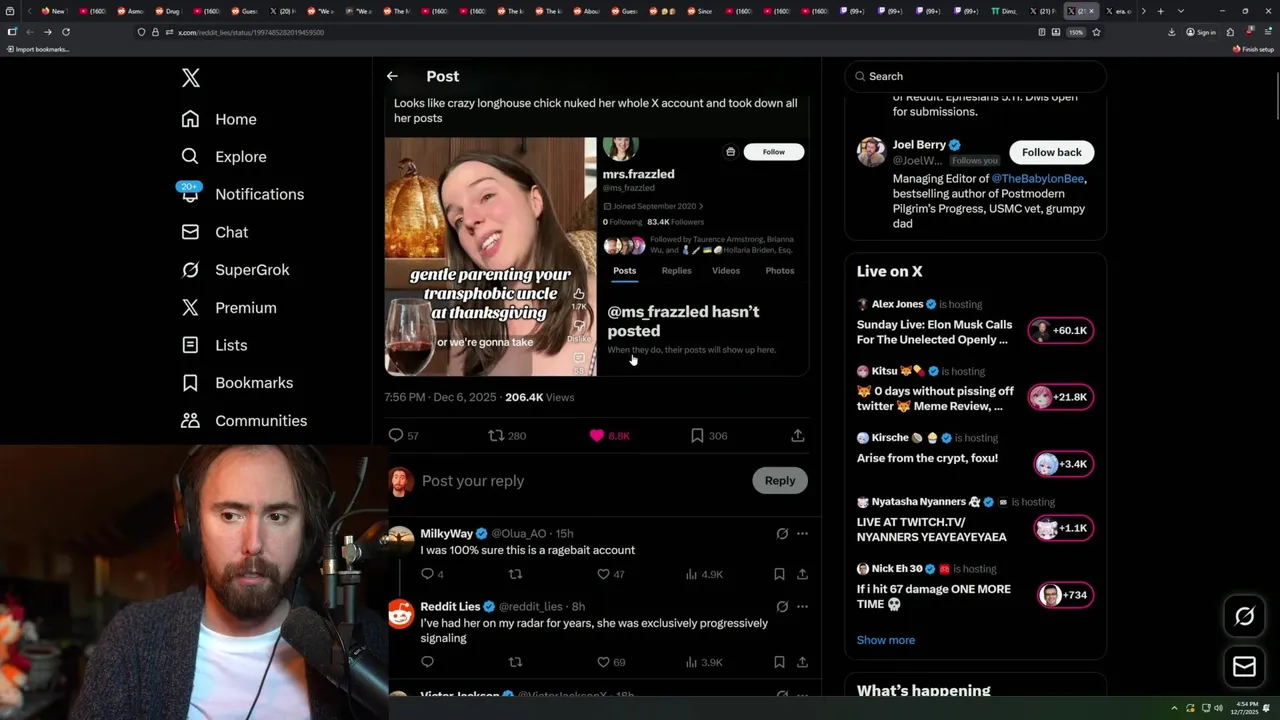This screenshot has height=720, width=1280.
Task: Click the main post share icon
Action: click(798, 435)
